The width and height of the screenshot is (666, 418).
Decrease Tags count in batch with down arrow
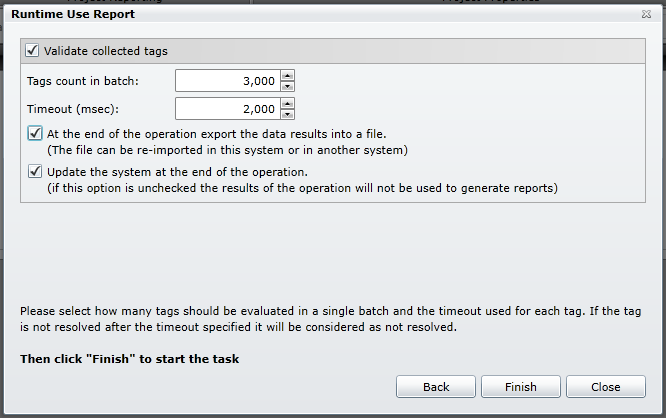tap(287, 86)
